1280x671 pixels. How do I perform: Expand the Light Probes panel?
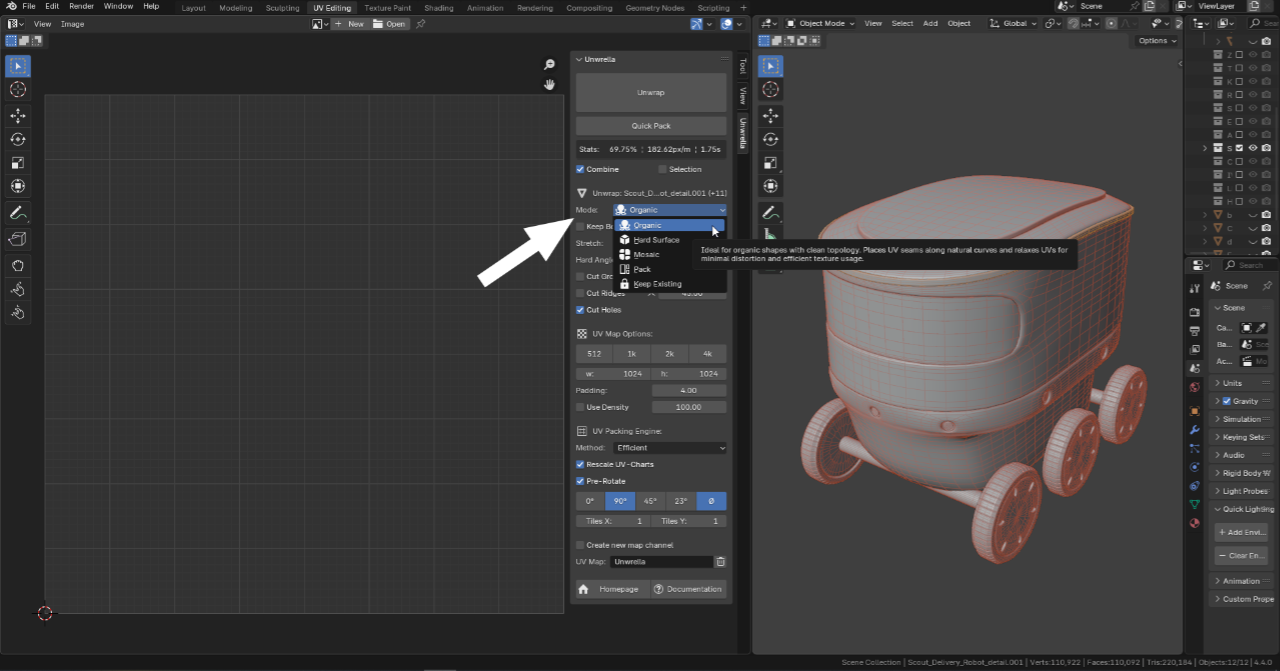(1241, 491)
